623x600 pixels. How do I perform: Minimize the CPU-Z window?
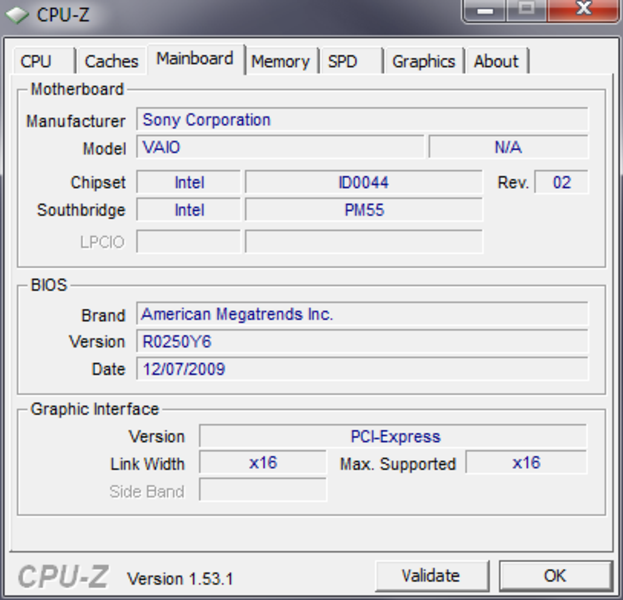pos(485,10)
